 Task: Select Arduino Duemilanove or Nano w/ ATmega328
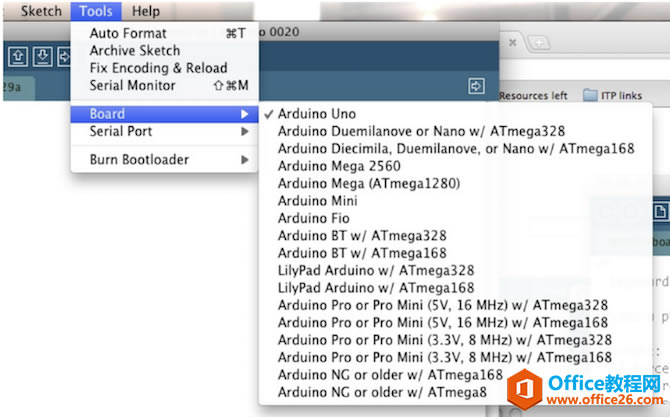[x=455, y=131]
